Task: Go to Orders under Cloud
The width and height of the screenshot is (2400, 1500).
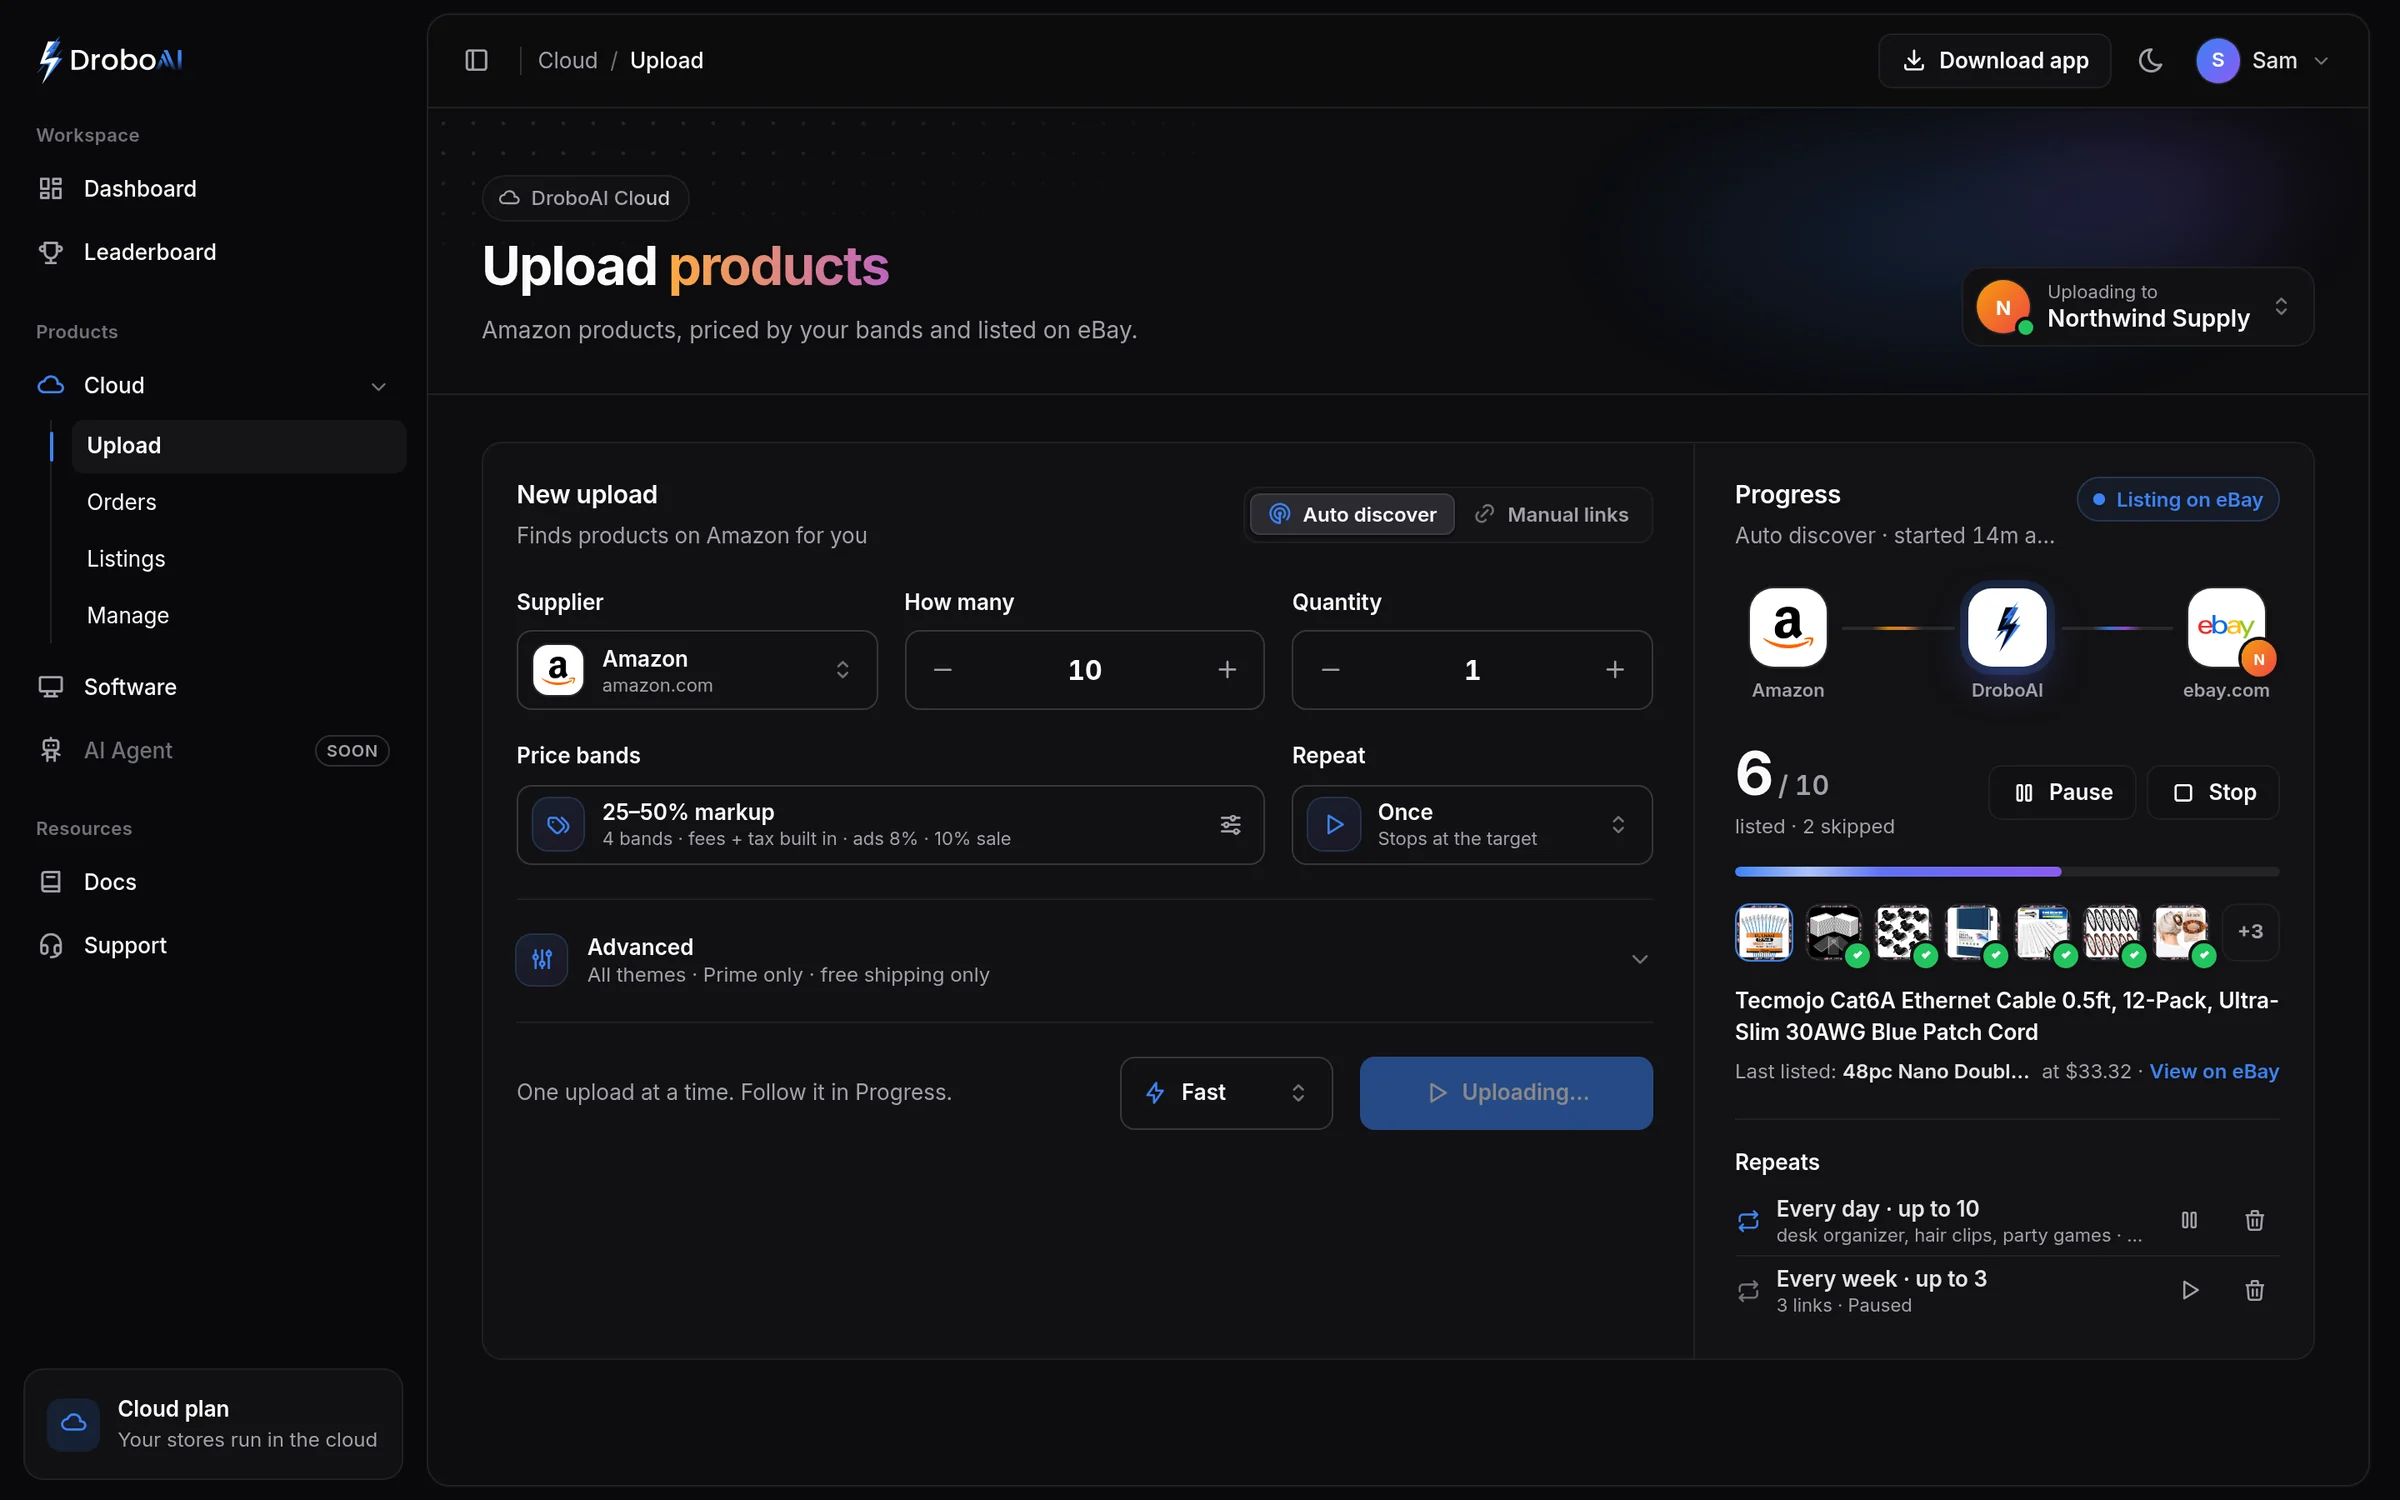Action: pyautogui.click(x=238, y=502)
